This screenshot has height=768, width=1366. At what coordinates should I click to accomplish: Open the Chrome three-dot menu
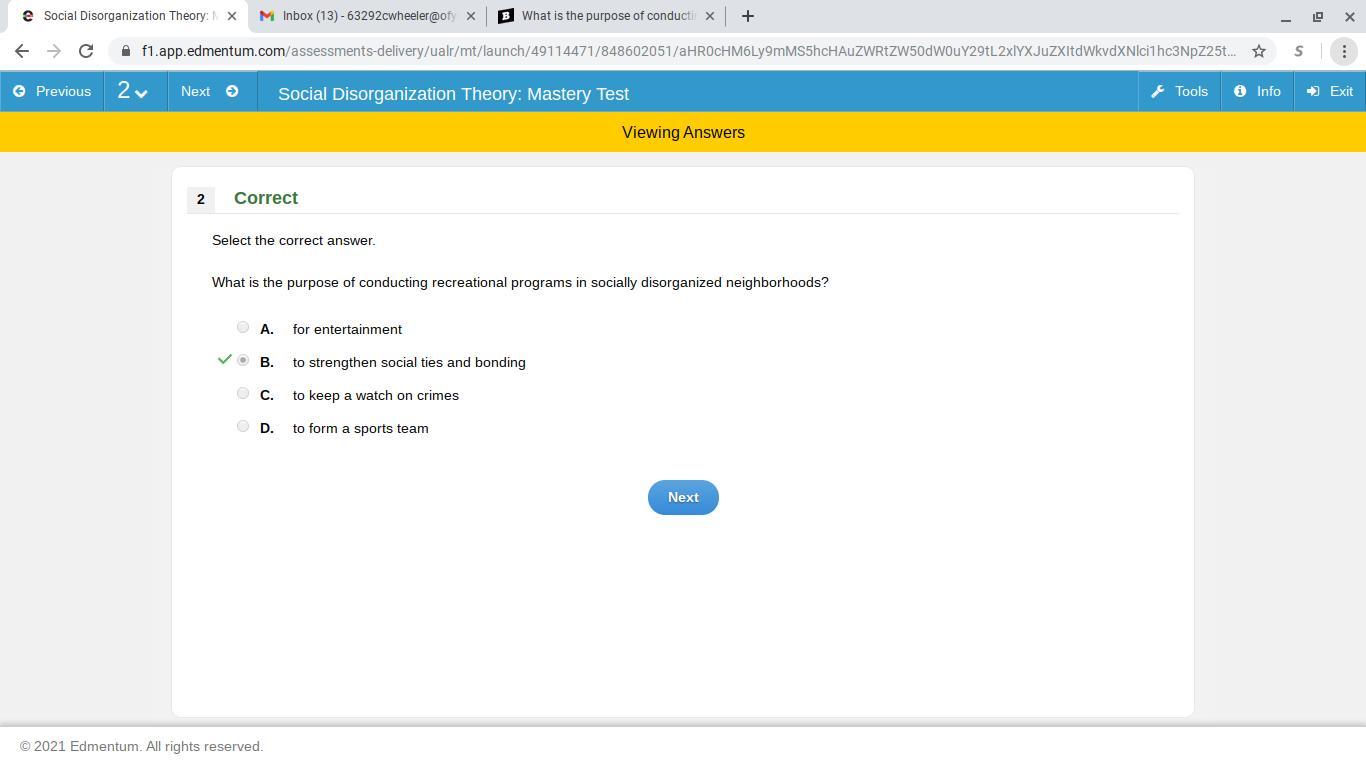[x=1344, y=51]
